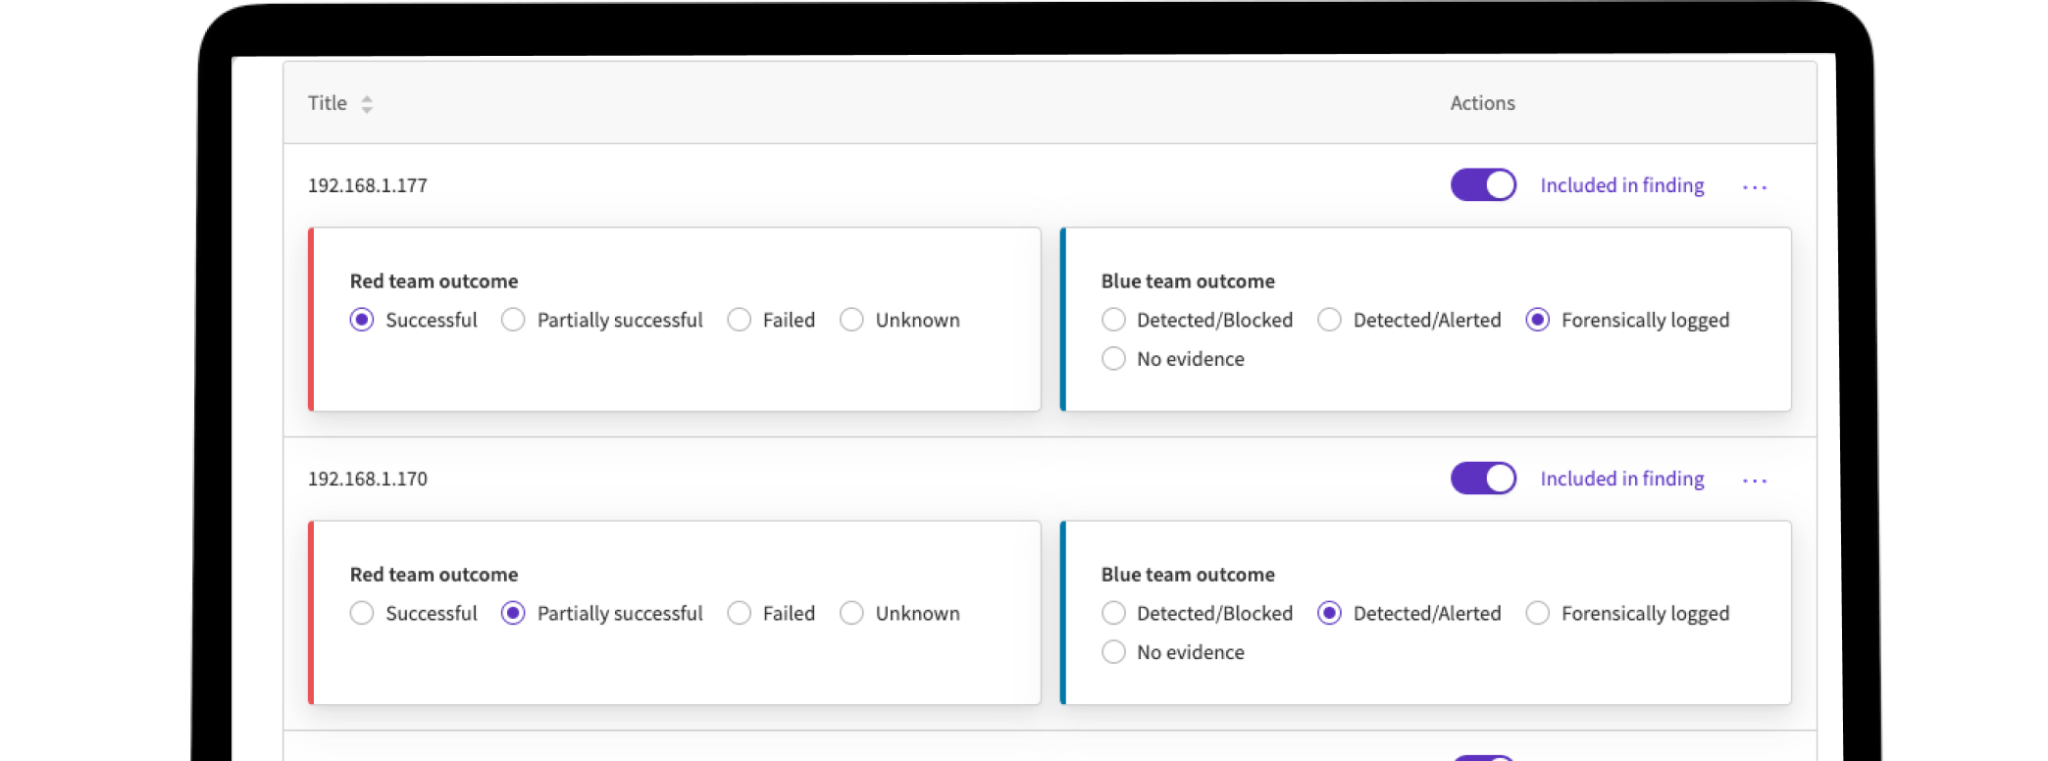Choose Forensically logged for 192.168.1.170 blue team
2048x761 pixels.
click(x=1537, y=614)
